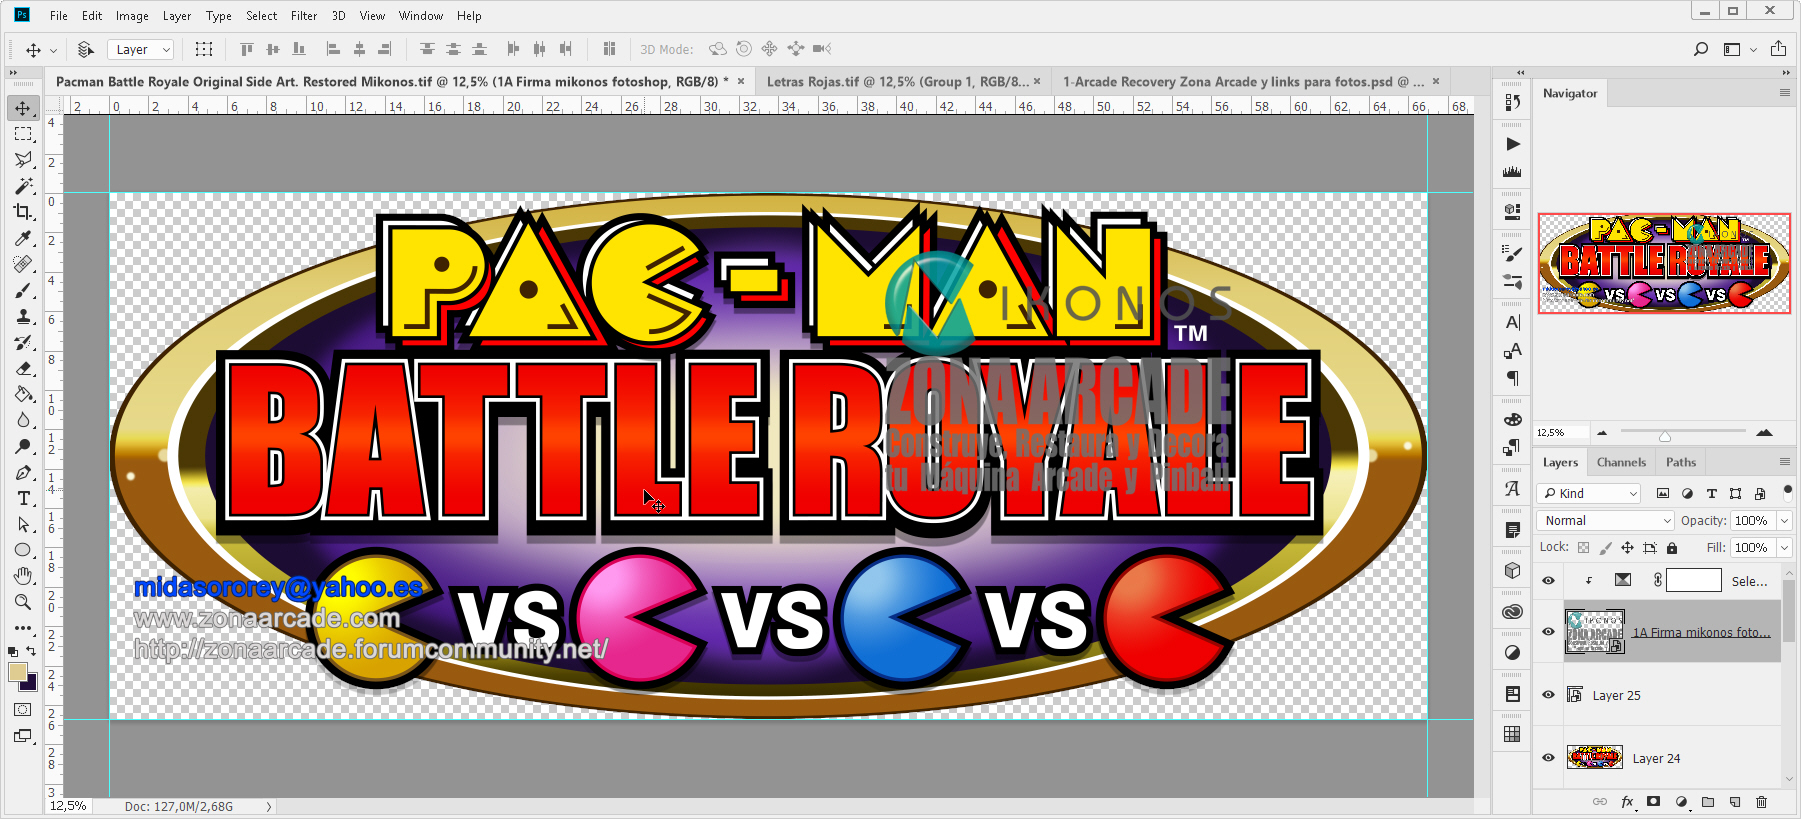Select the Path Selection tool
The width and height of the screenshot is (1801, 819).
coord(23,524)
